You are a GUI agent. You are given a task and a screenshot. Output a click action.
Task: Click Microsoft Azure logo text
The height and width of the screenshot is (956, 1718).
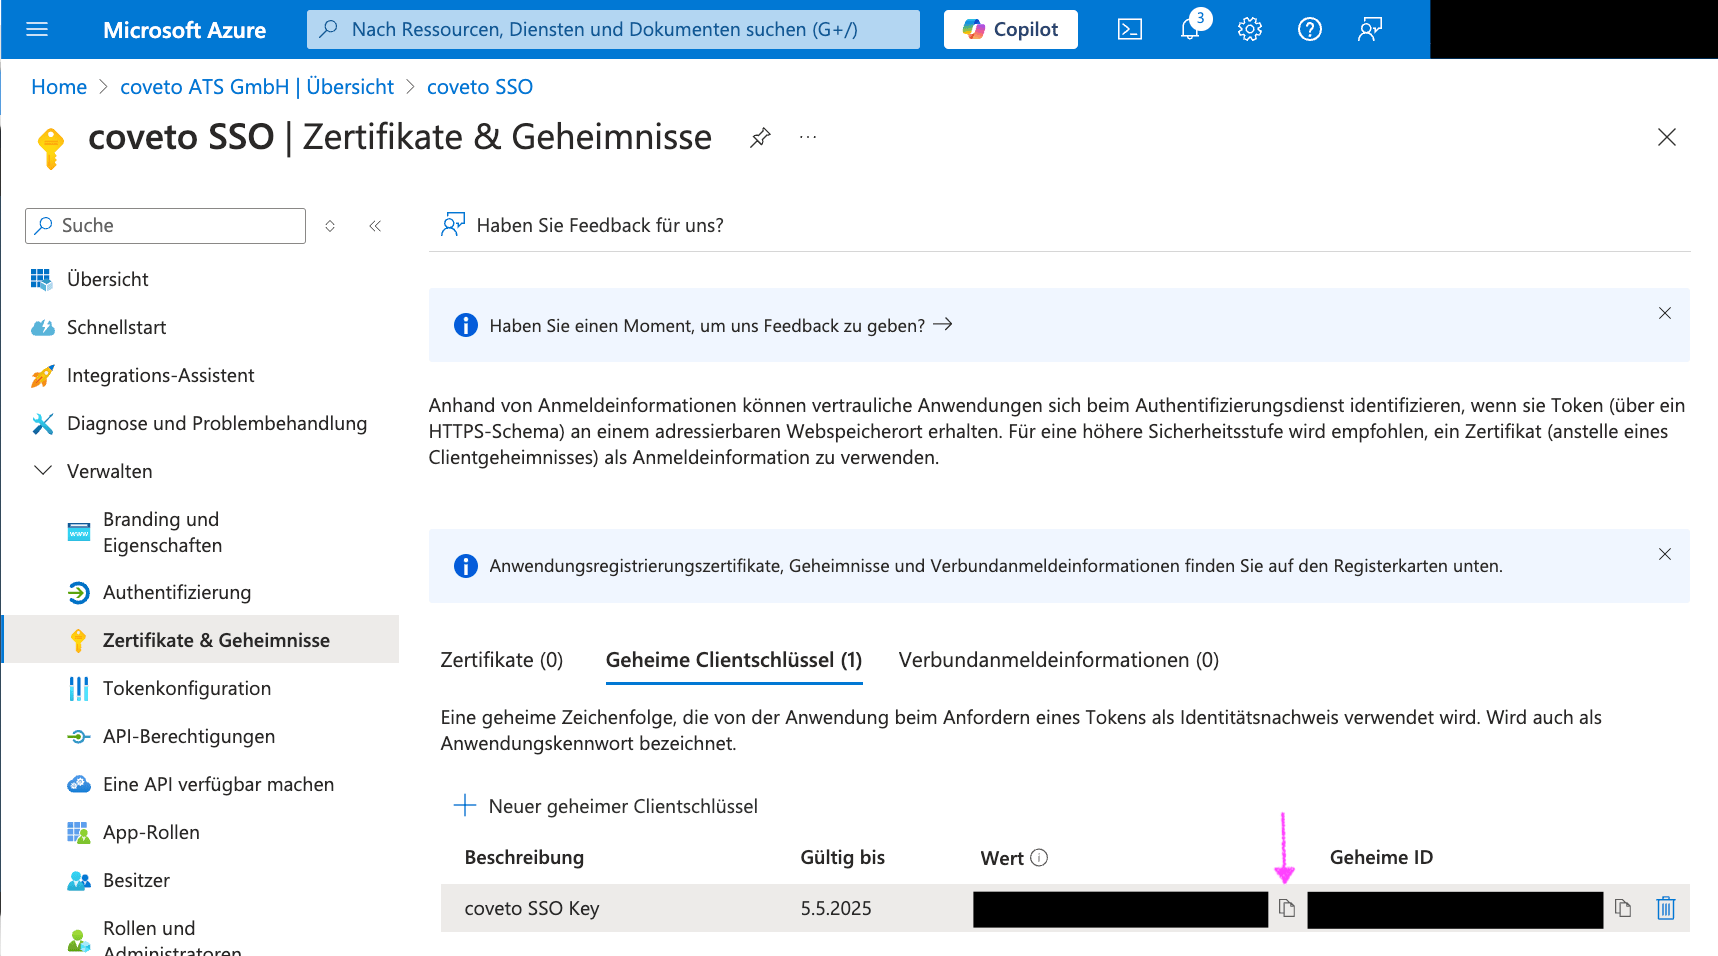[184, 30]
